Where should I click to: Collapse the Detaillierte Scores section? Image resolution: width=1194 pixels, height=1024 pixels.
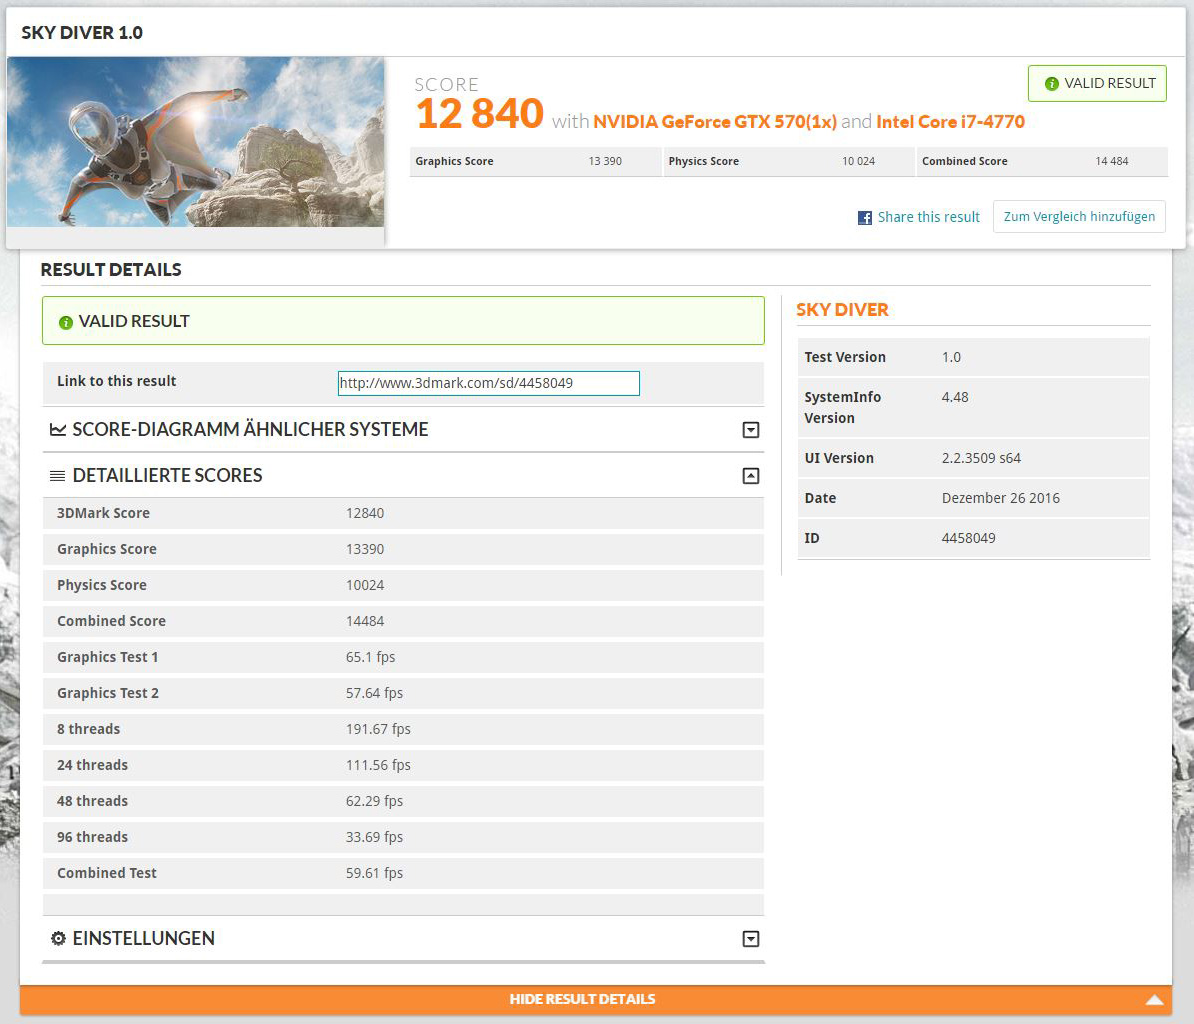[x=751, y=476]
